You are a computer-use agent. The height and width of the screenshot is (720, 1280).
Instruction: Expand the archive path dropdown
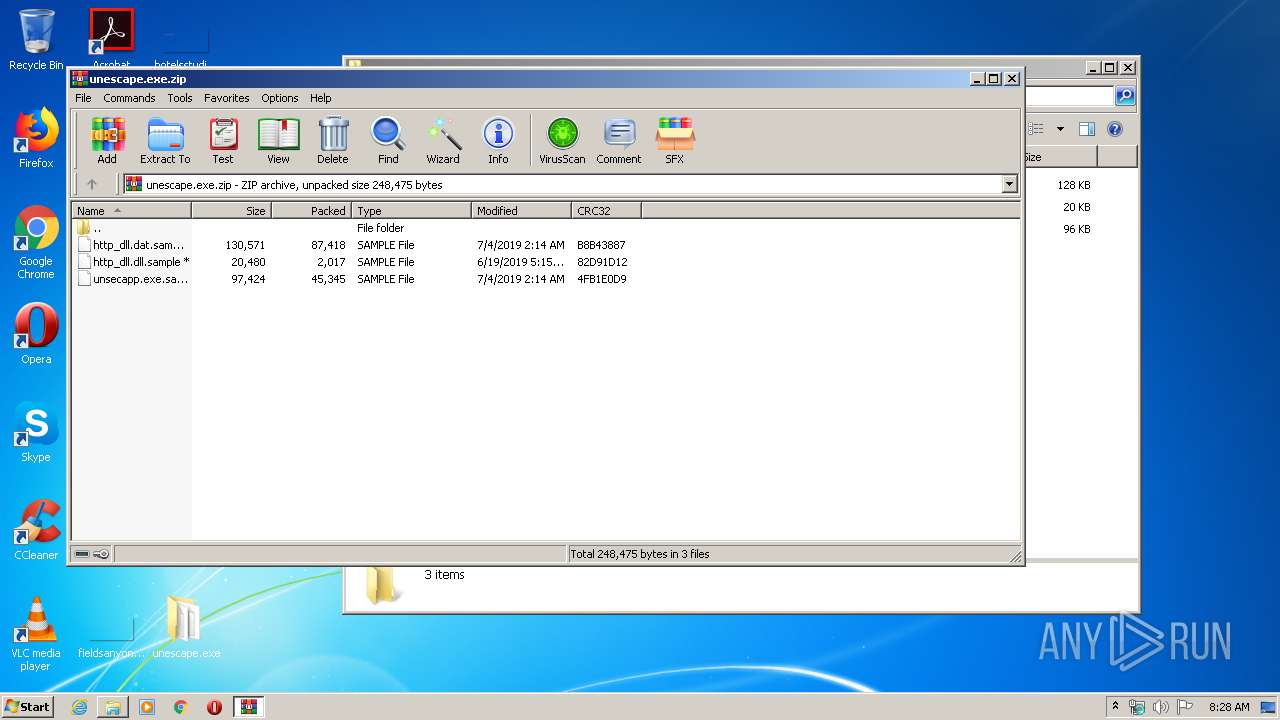click(1009, 184)
